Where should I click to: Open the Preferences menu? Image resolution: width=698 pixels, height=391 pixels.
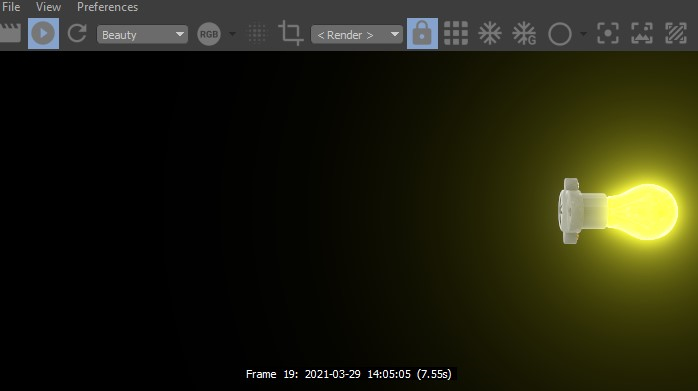click(107, 7)
